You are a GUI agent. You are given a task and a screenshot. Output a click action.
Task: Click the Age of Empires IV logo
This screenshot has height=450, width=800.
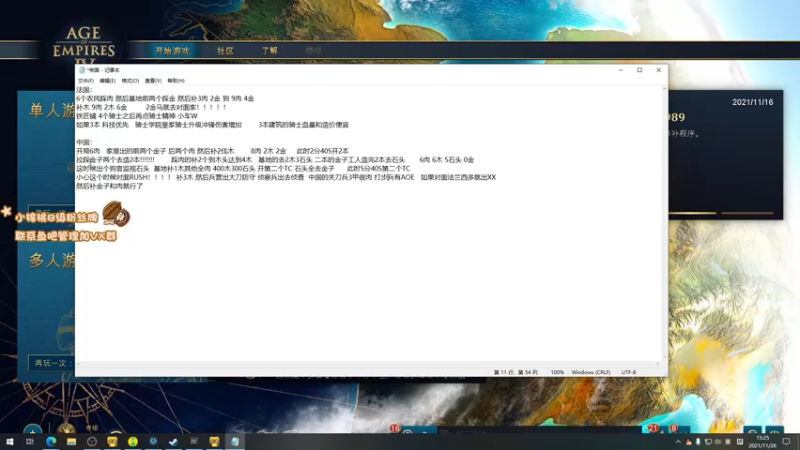click(84, 45)
